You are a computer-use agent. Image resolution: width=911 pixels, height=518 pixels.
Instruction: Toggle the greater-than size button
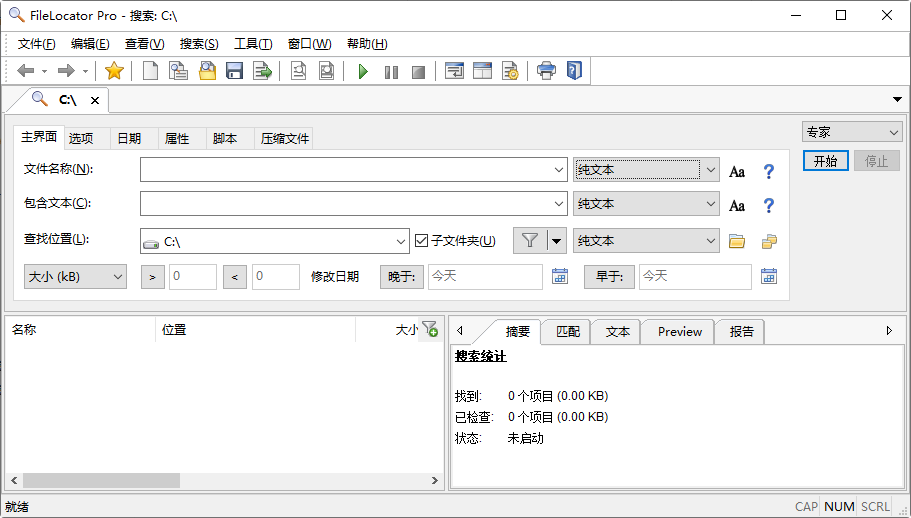153,277
